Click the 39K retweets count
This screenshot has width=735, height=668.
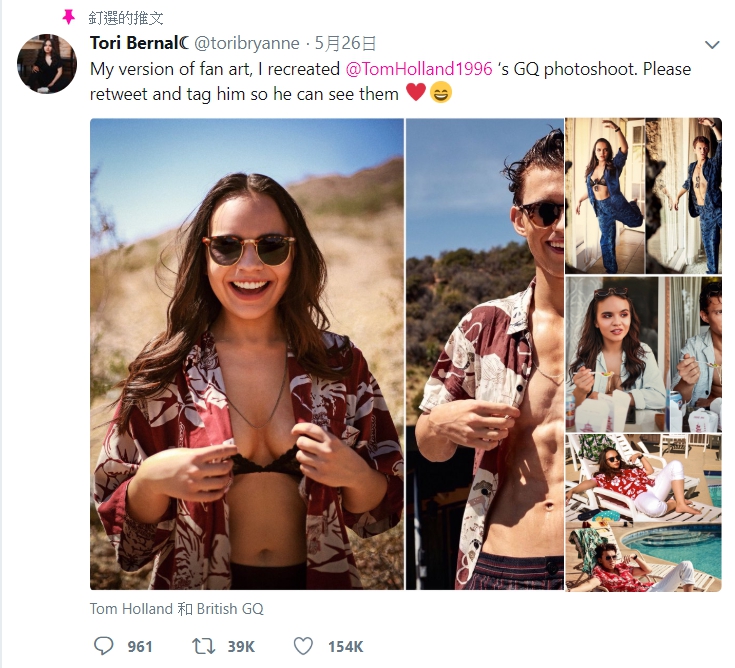click(241, 647)
